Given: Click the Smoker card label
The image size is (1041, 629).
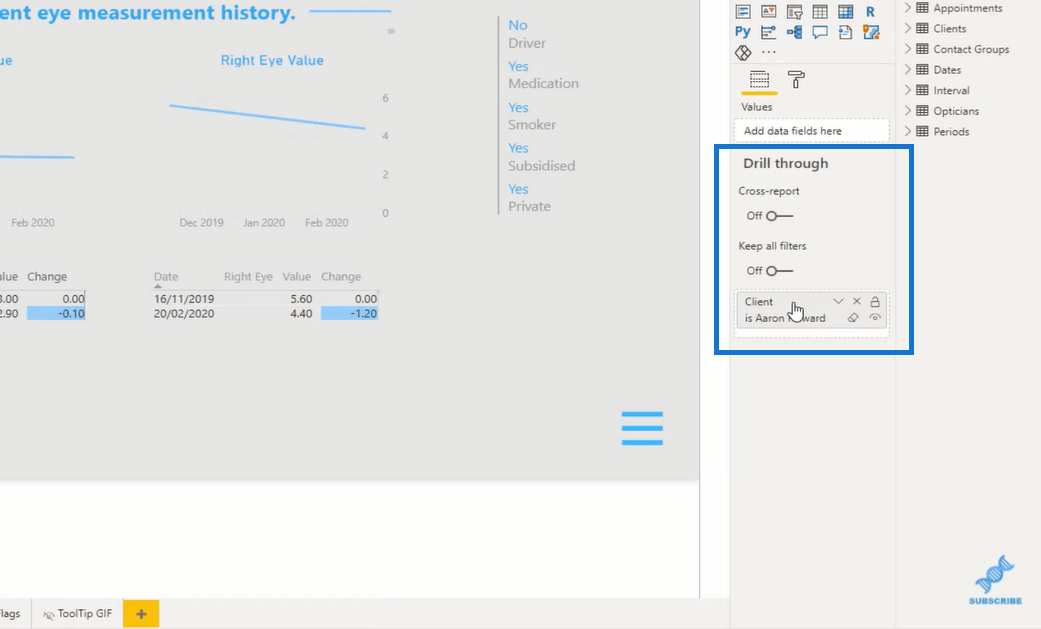Looking at the screenshot, I should [532, 125].
